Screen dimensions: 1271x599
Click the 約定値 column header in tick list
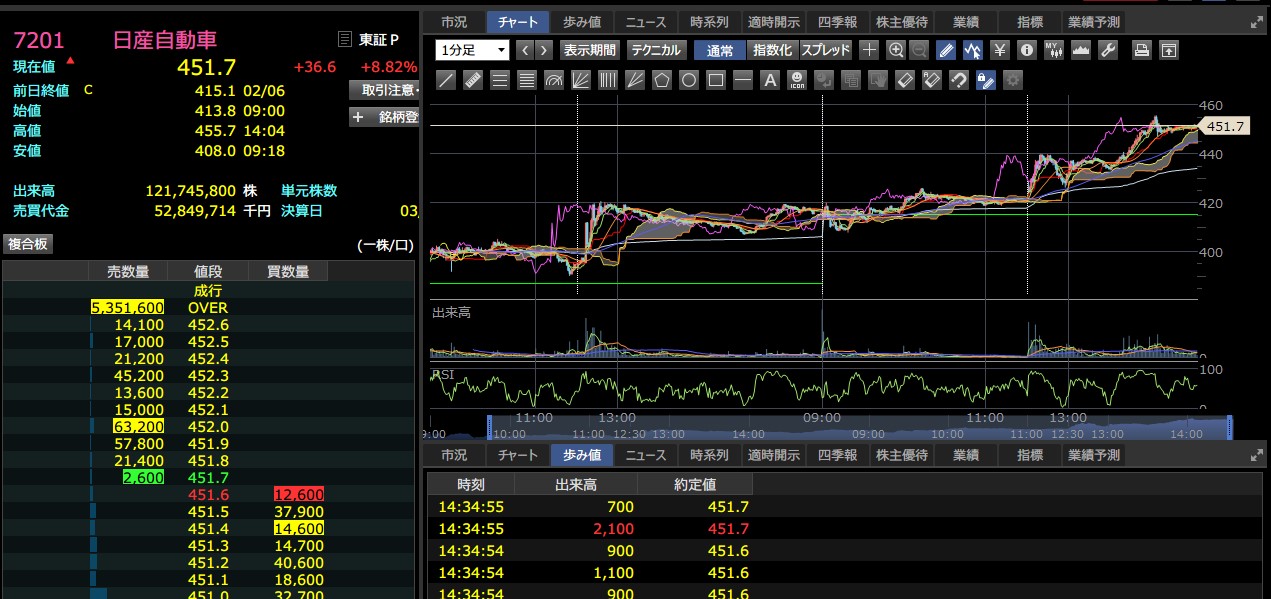click(696, 484)
